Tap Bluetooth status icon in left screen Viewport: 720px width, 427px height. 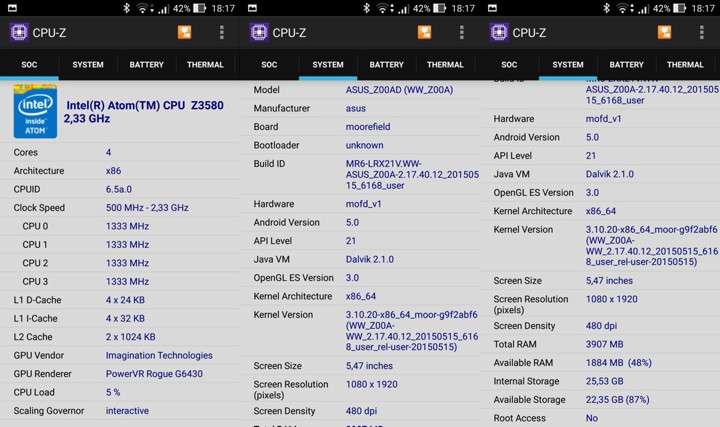[126, 8]
